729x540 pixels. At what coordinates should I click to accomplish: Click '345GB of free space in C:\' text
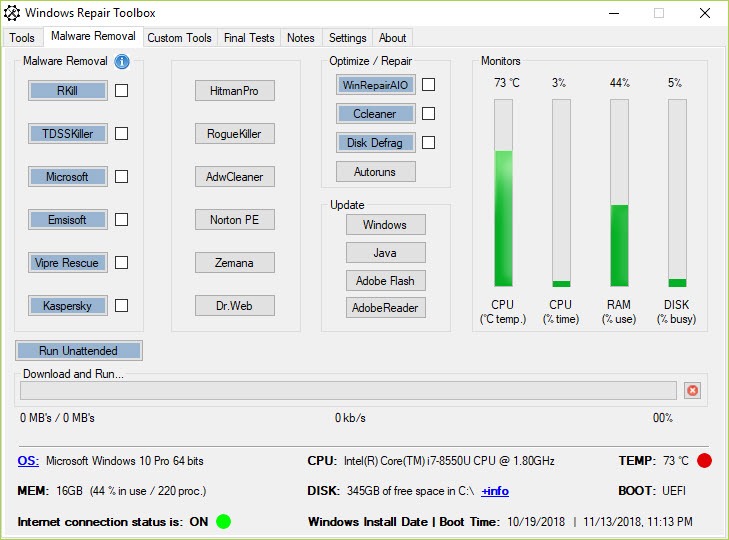[411, 491]
